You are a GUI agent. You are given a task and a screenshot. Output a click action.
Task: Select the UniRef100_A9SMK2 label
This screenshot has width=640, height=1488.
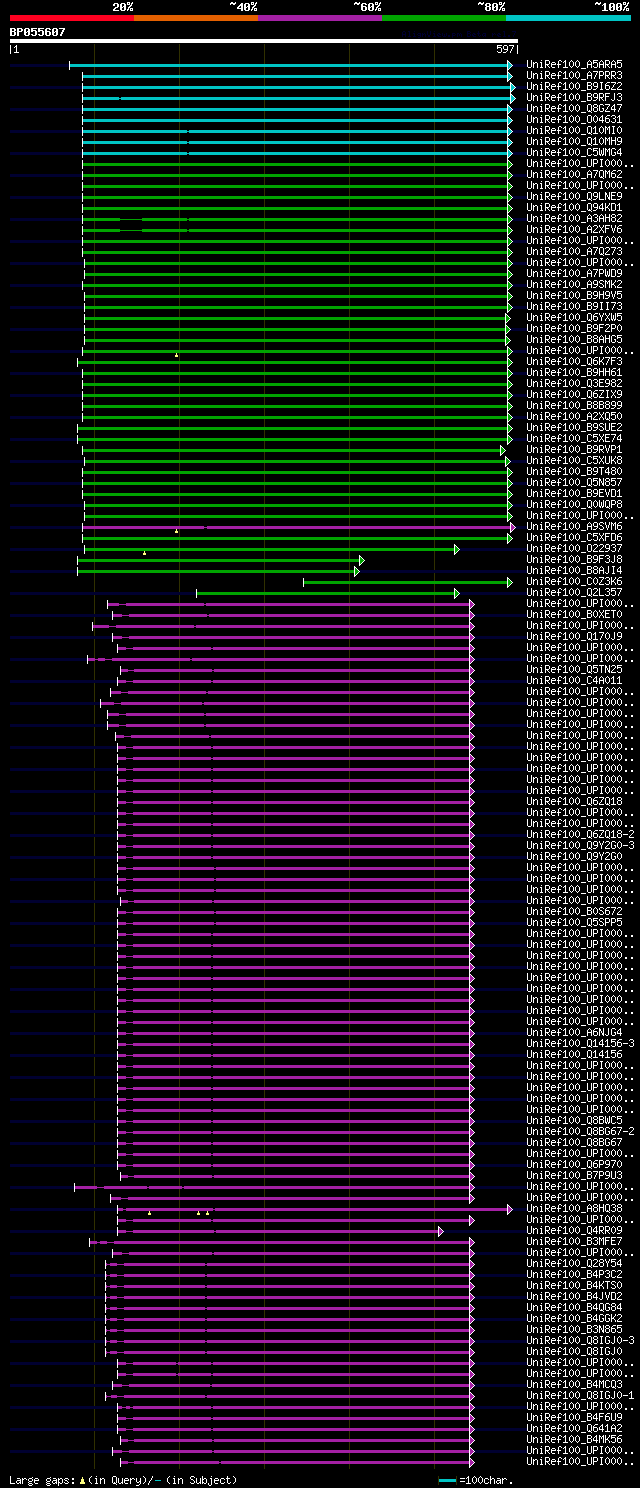tap(574, 284)
